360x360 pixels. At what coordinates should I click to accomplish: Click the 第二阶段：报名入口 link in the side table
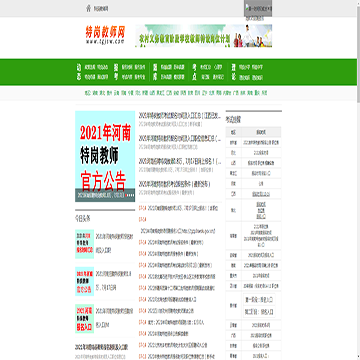(x=259, y=312)
